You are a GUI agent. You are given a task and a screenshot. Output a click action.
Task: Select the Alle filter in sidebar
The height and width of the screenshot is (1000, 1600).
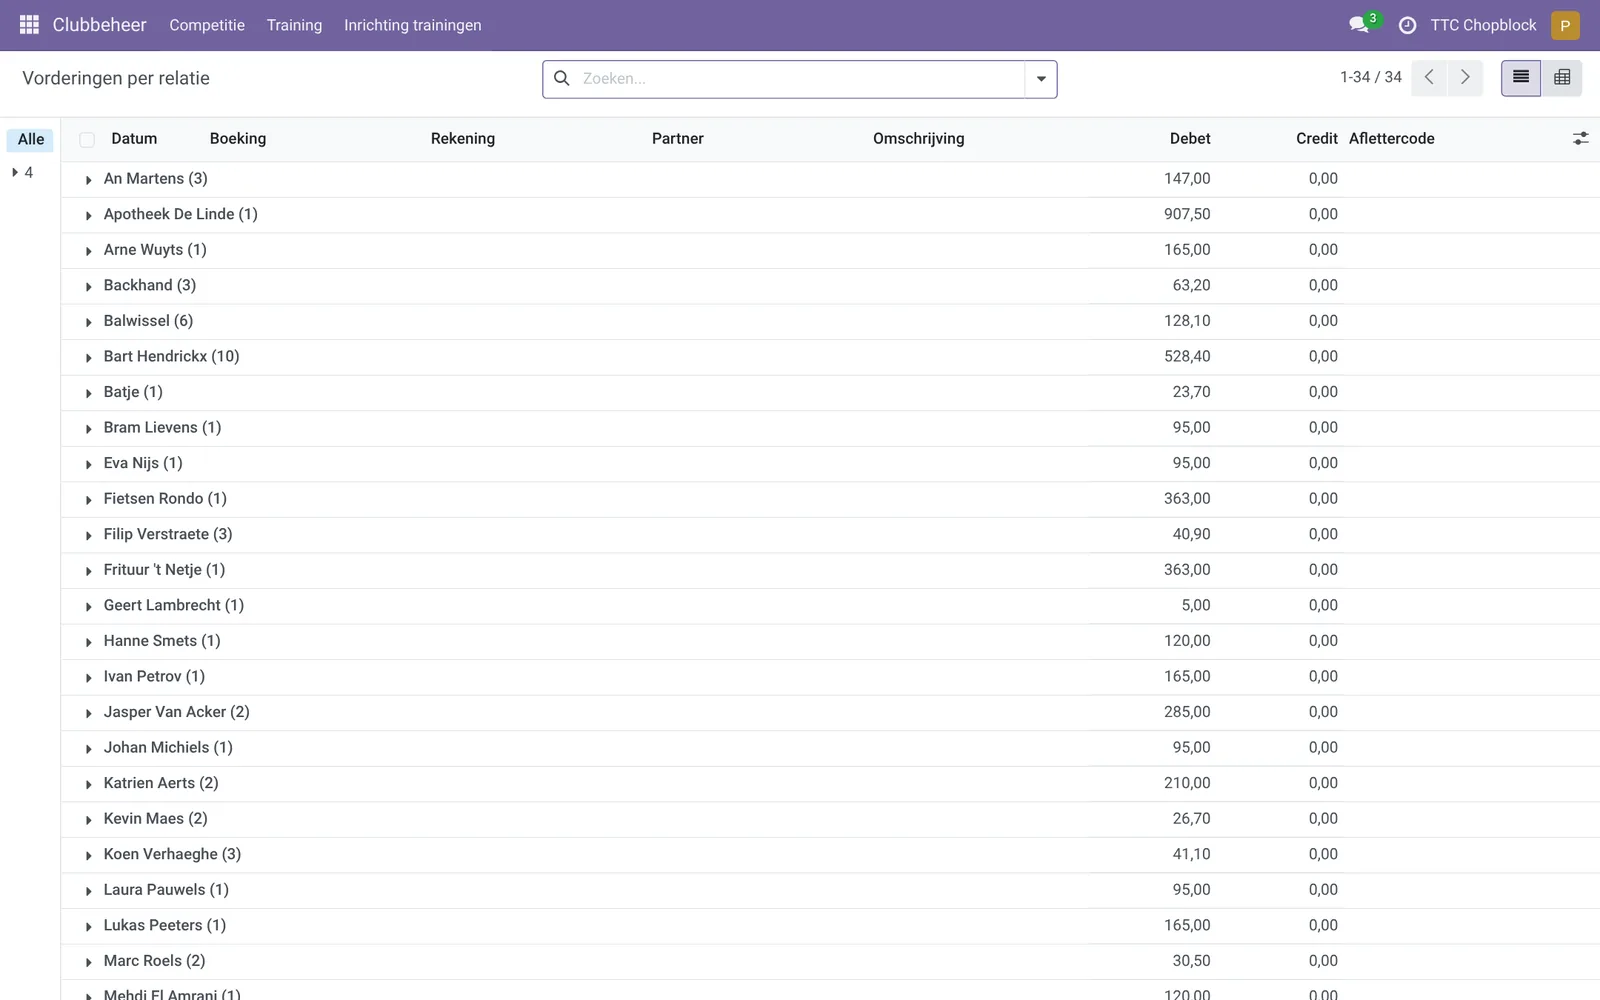tap(31, 139)
